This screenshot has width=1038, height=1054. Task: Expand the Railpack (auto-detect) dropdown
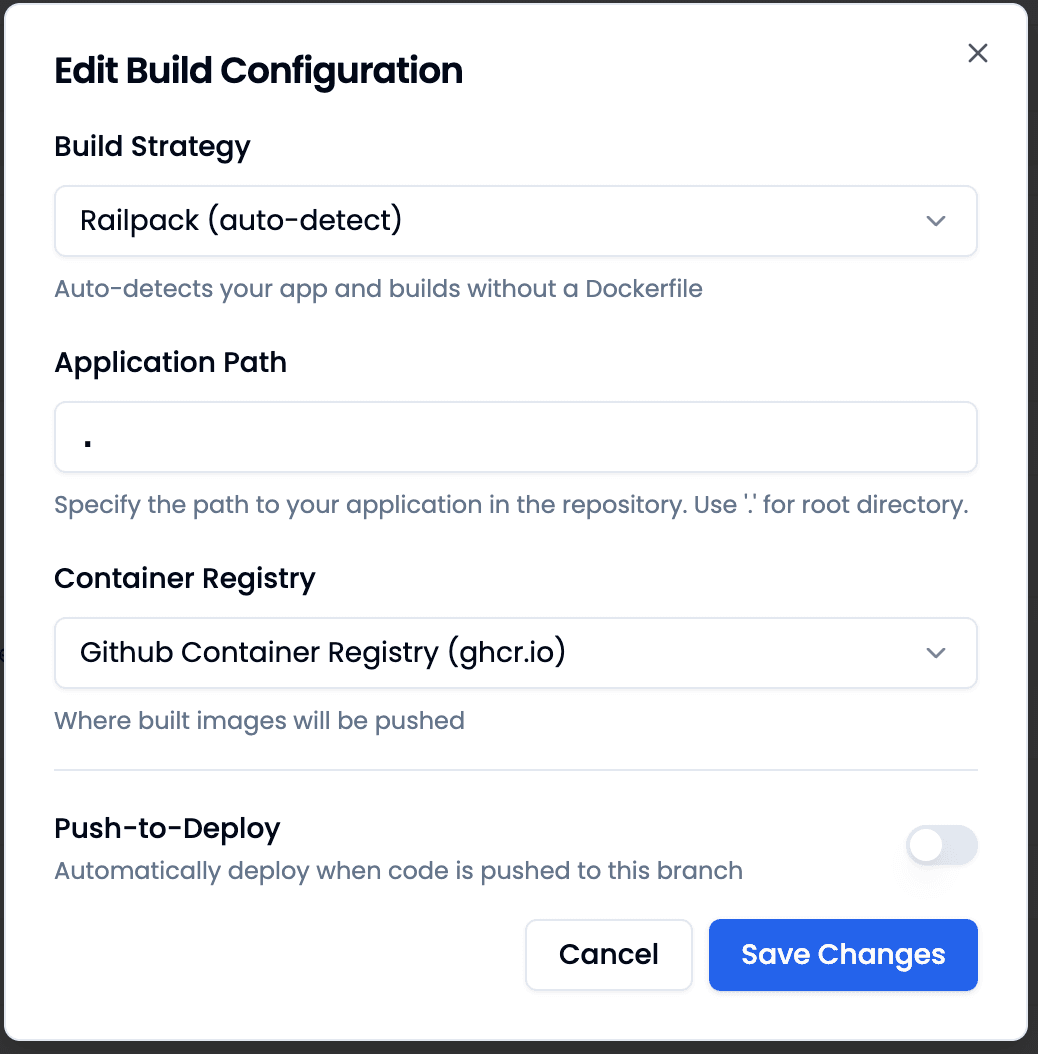(x=515, y=221)
